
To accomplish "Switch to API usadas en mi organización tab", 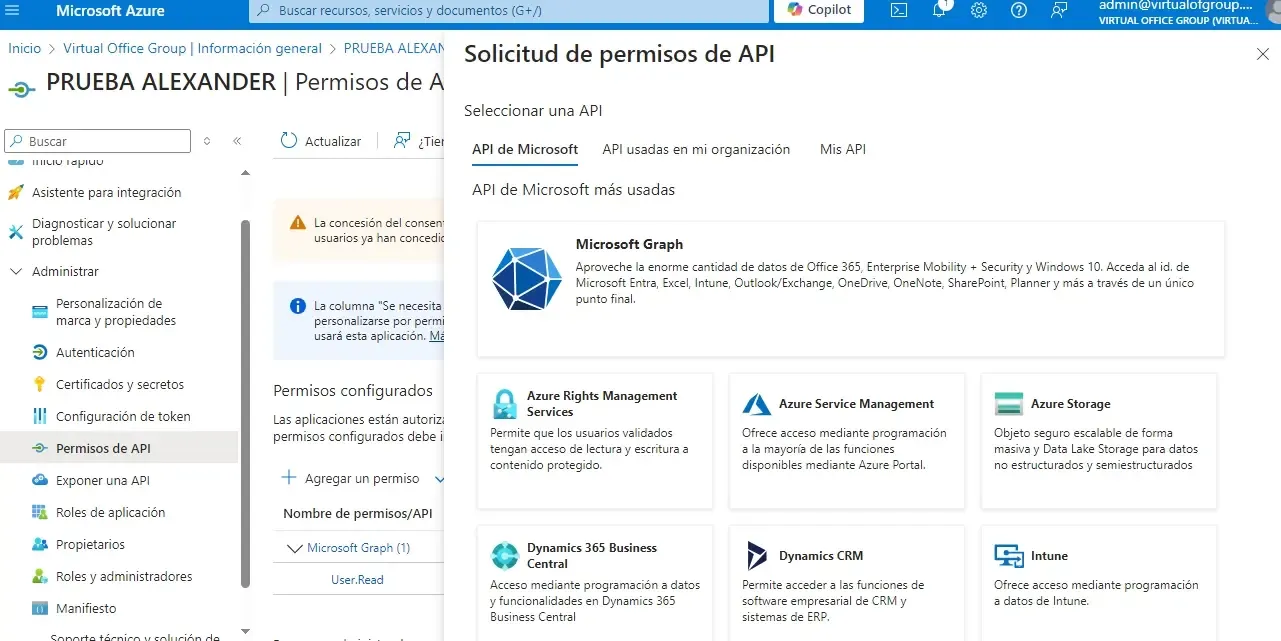I will click(696, 149).
